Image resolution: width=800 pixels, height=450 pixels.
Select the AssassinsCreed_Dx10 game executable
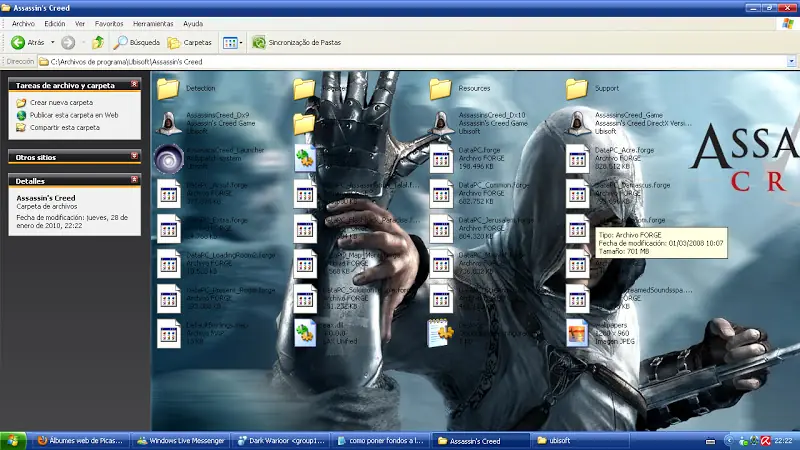[441, 123]
